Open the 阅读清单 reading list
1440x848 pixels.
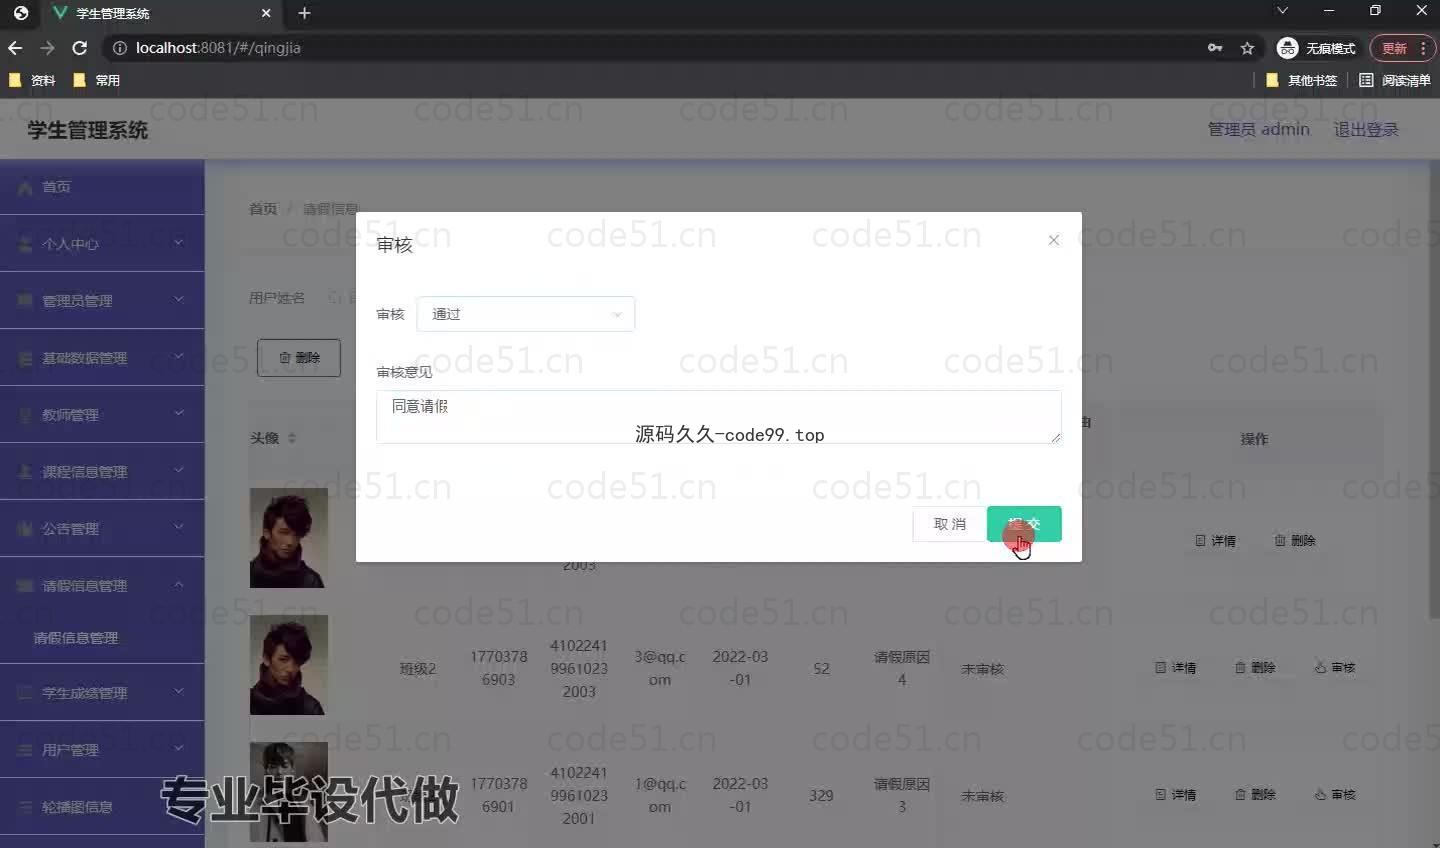[1394, 80]
